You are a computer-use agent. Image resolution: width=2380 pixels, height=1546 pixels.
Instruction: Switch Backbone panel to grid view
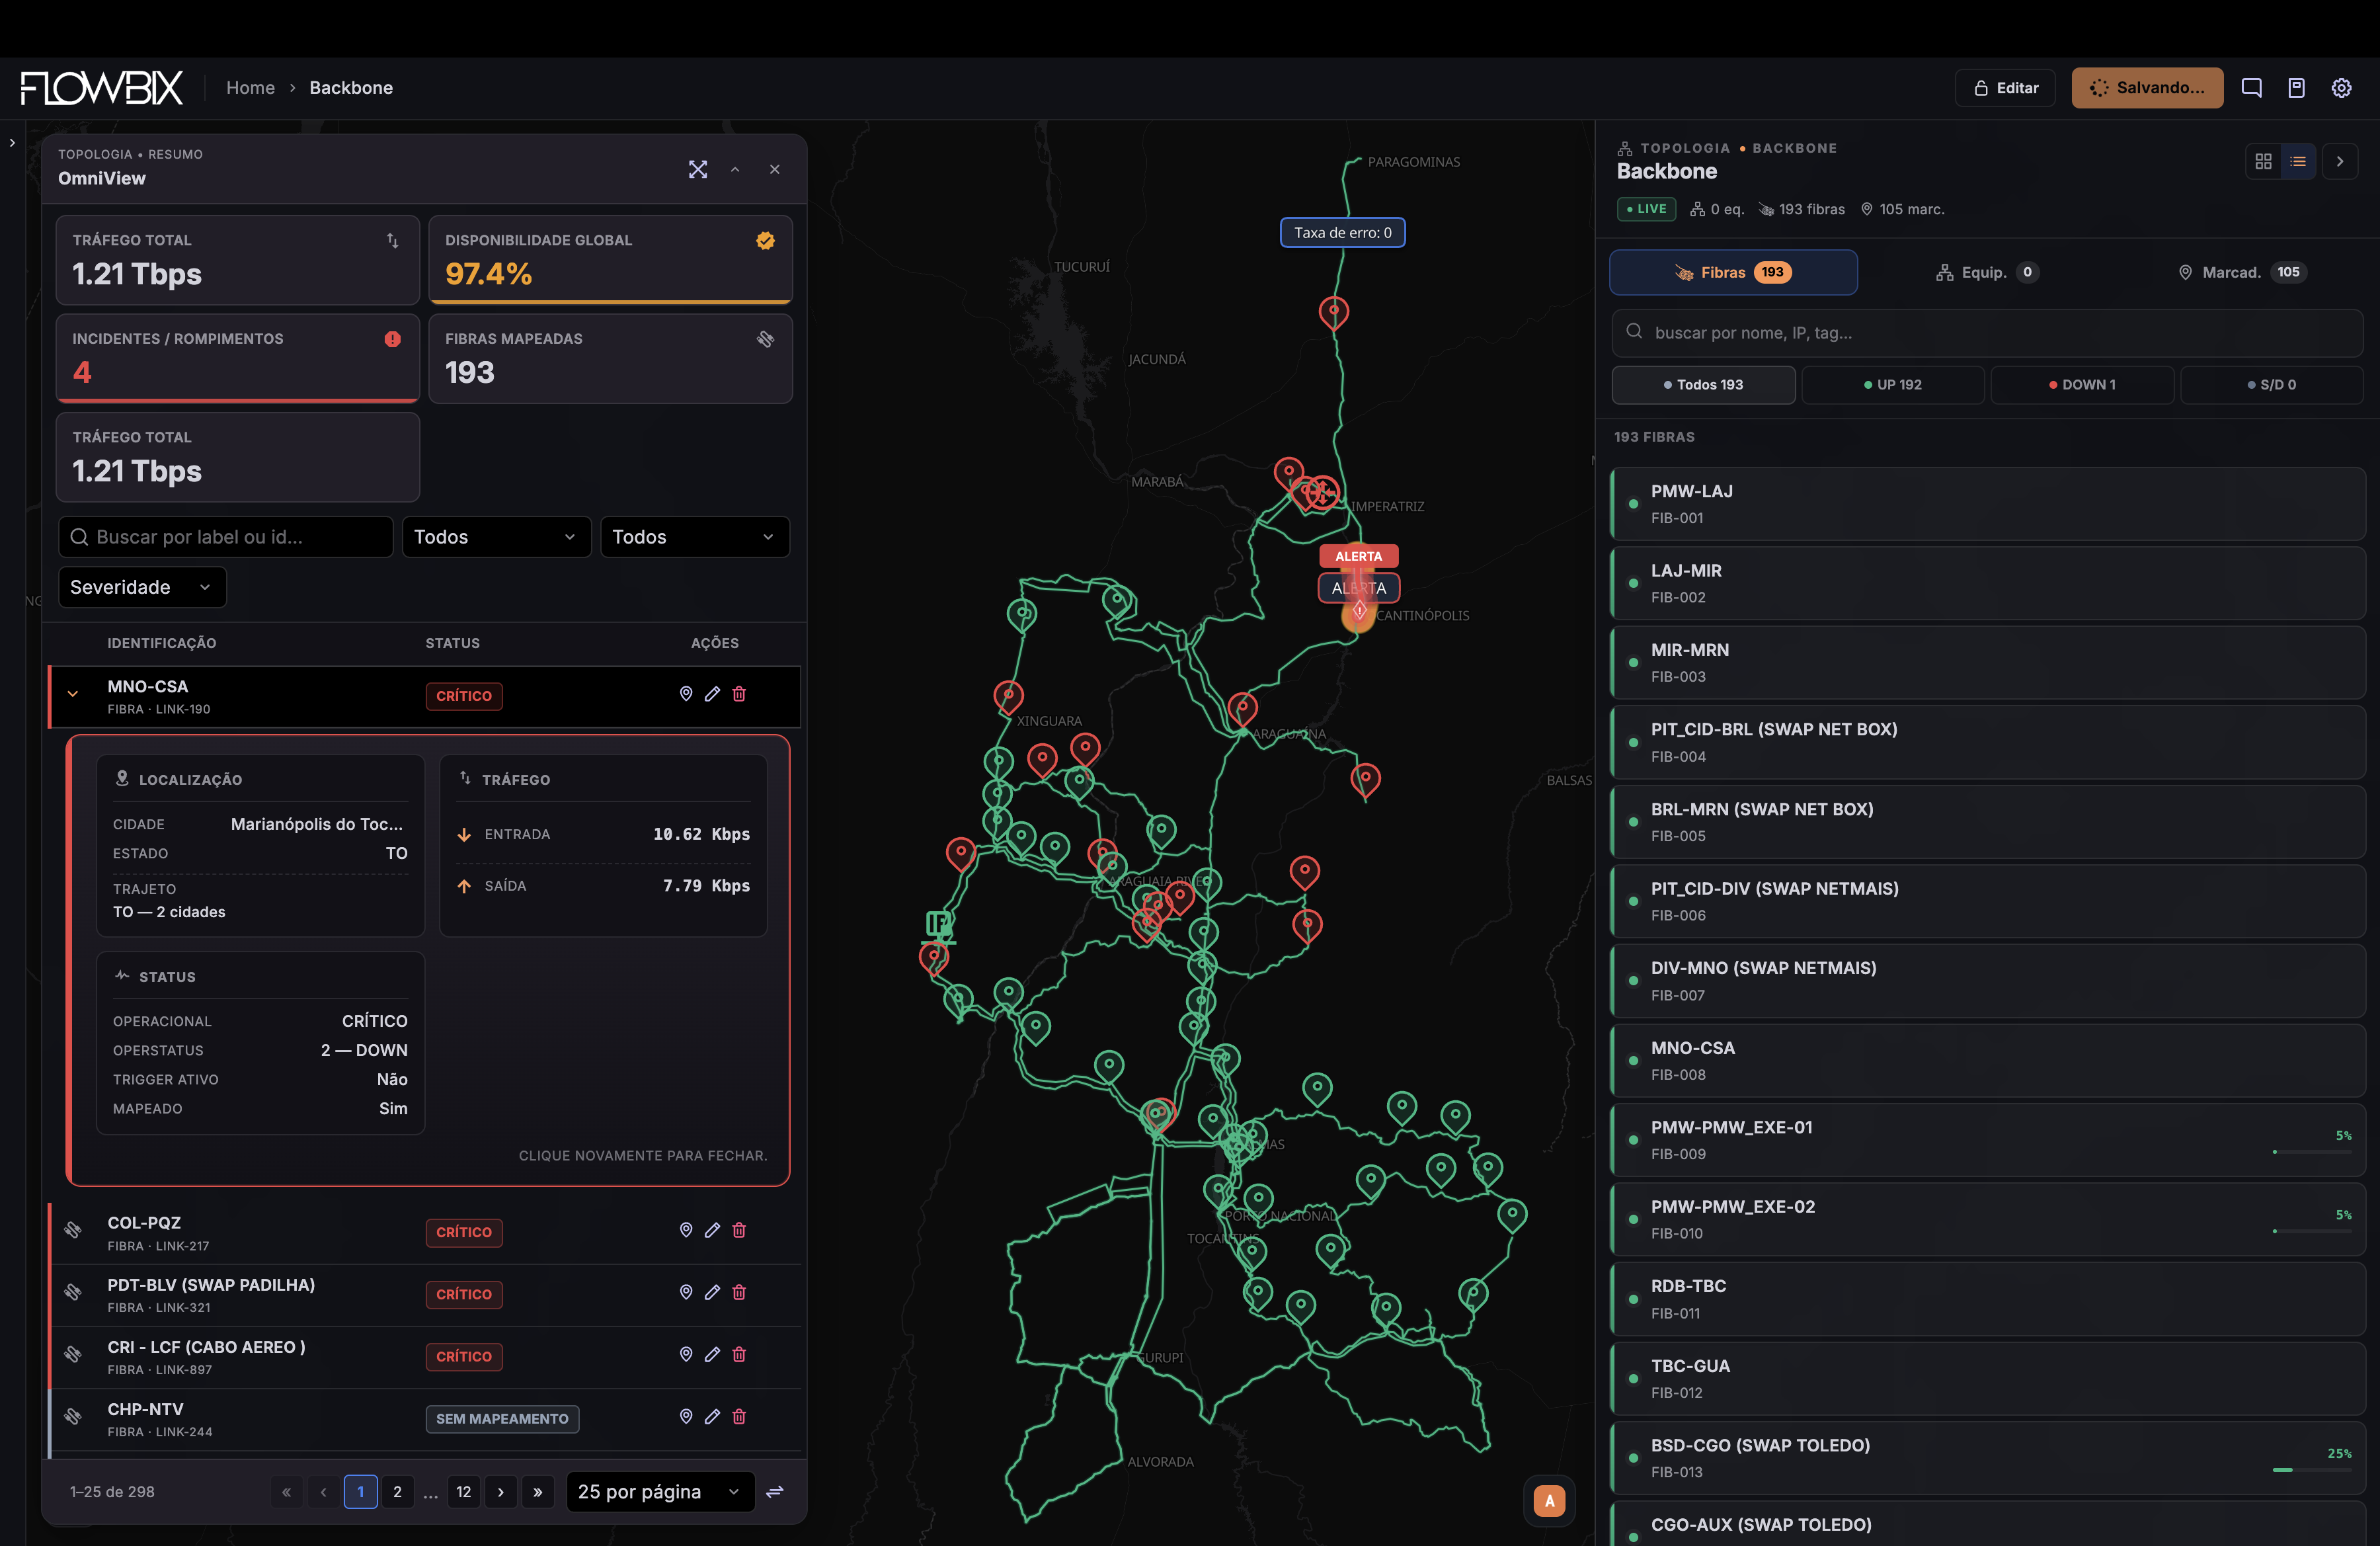point(2263,161)
